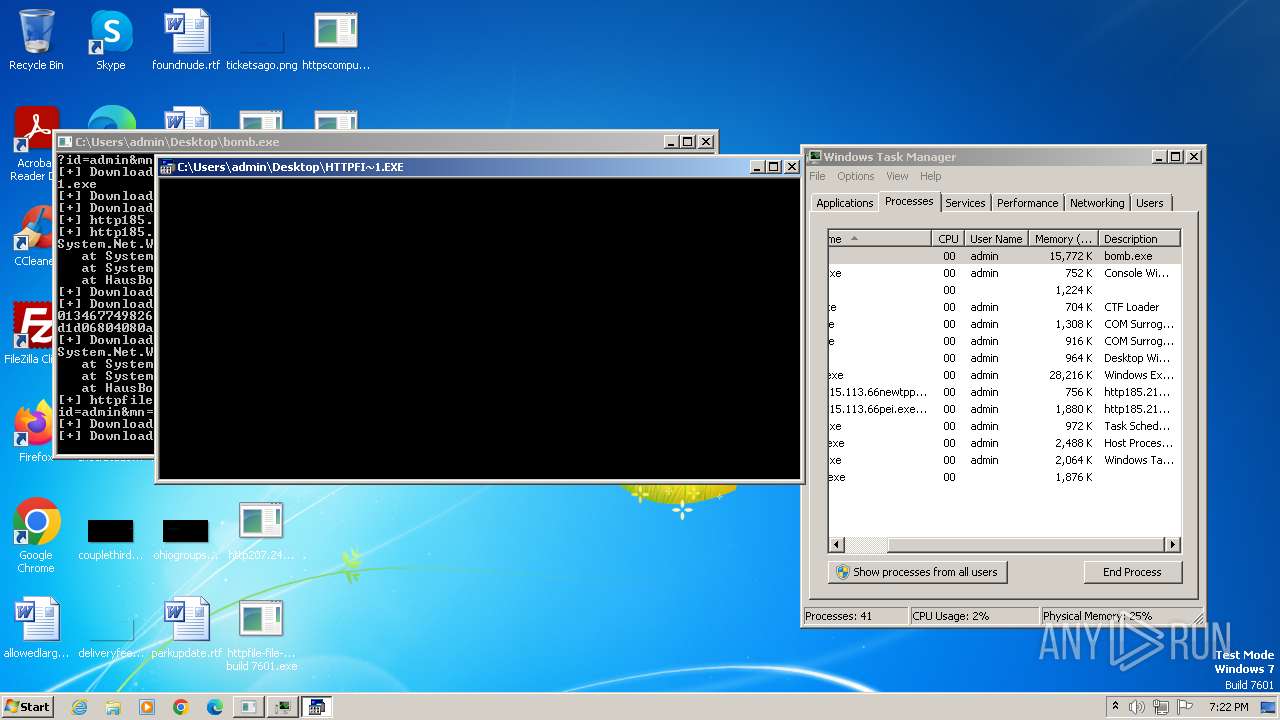Open Internet Explorer from the taskbar
The image size is (1280, 720).
(x=79, y=707)
